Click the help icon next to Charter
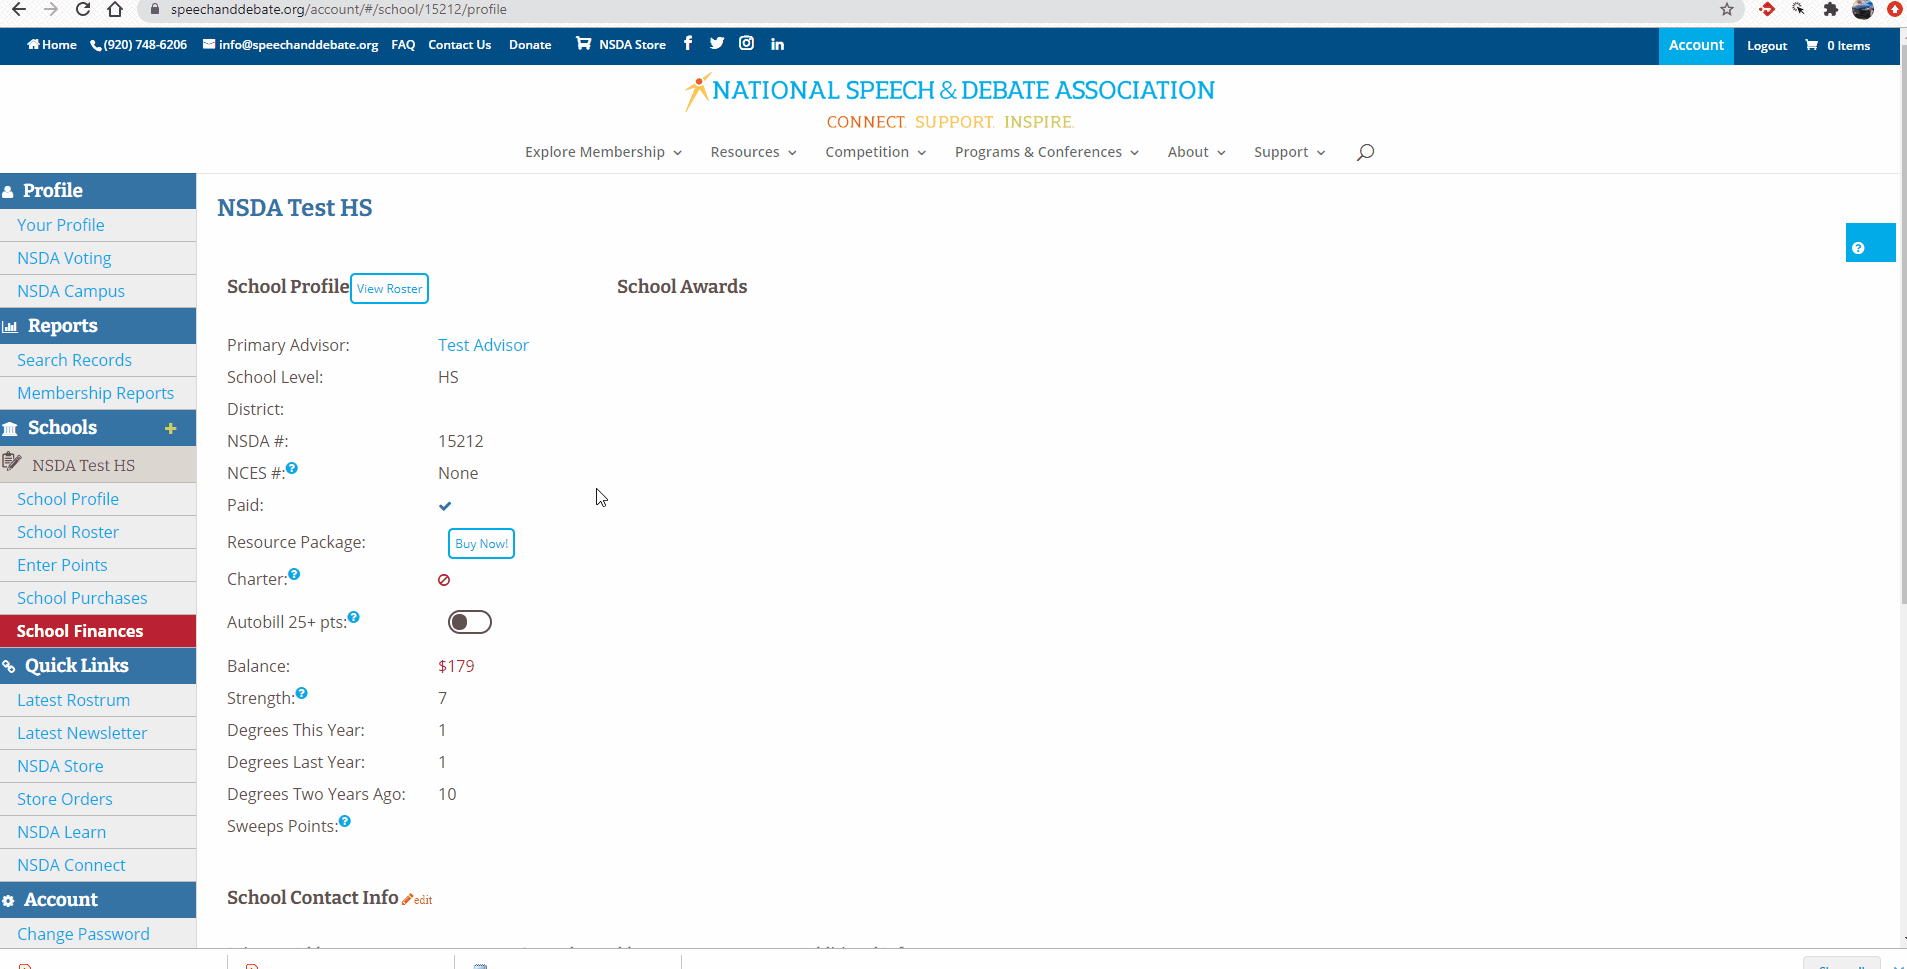Viewport: 1907px width, 969px height. click(x=294, y=574)
